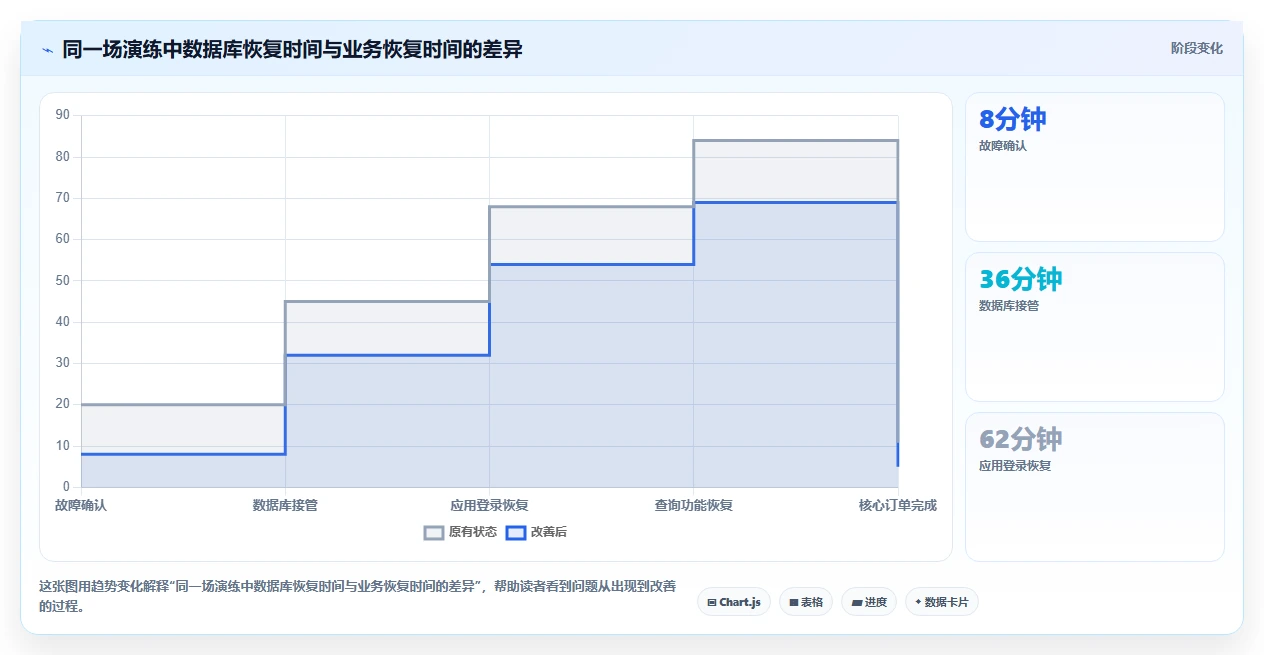Viewport: 1264px width, 655px height.
Task: Click the trend icon beside the title
Action: [47, 49]
